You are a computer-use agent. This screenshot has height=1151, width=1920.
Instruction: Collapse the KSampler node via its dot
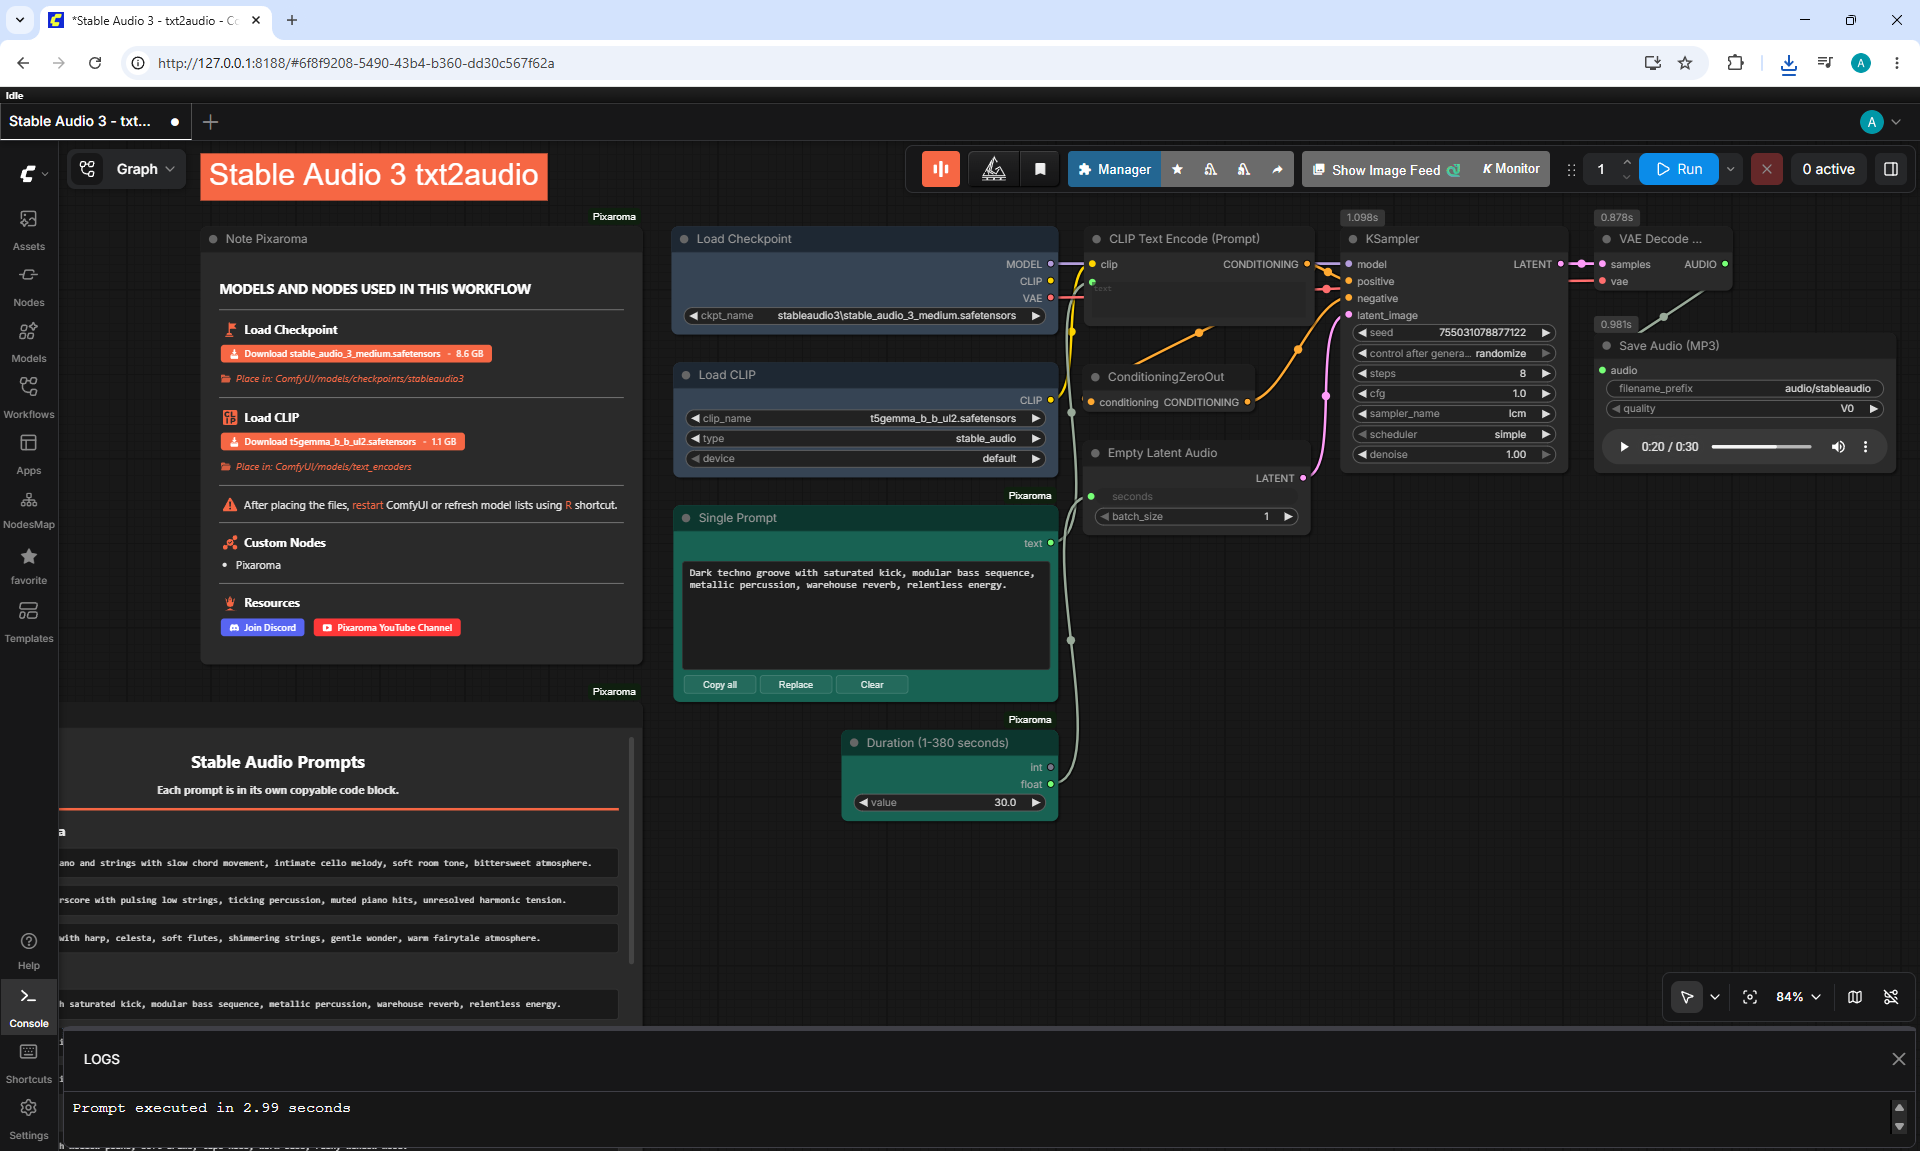[x=1353, y=239]
